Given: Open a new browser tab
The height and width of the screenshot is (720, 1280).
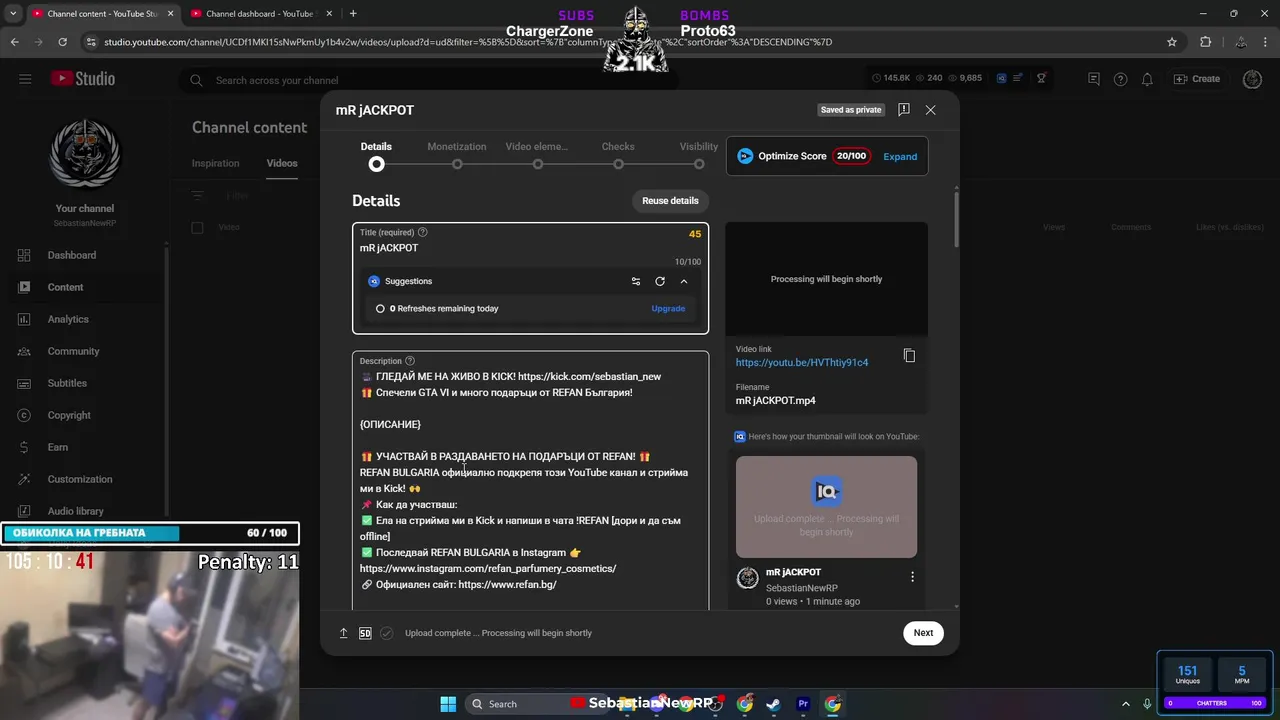Looking at the screenshot, I should click(353, 13).
